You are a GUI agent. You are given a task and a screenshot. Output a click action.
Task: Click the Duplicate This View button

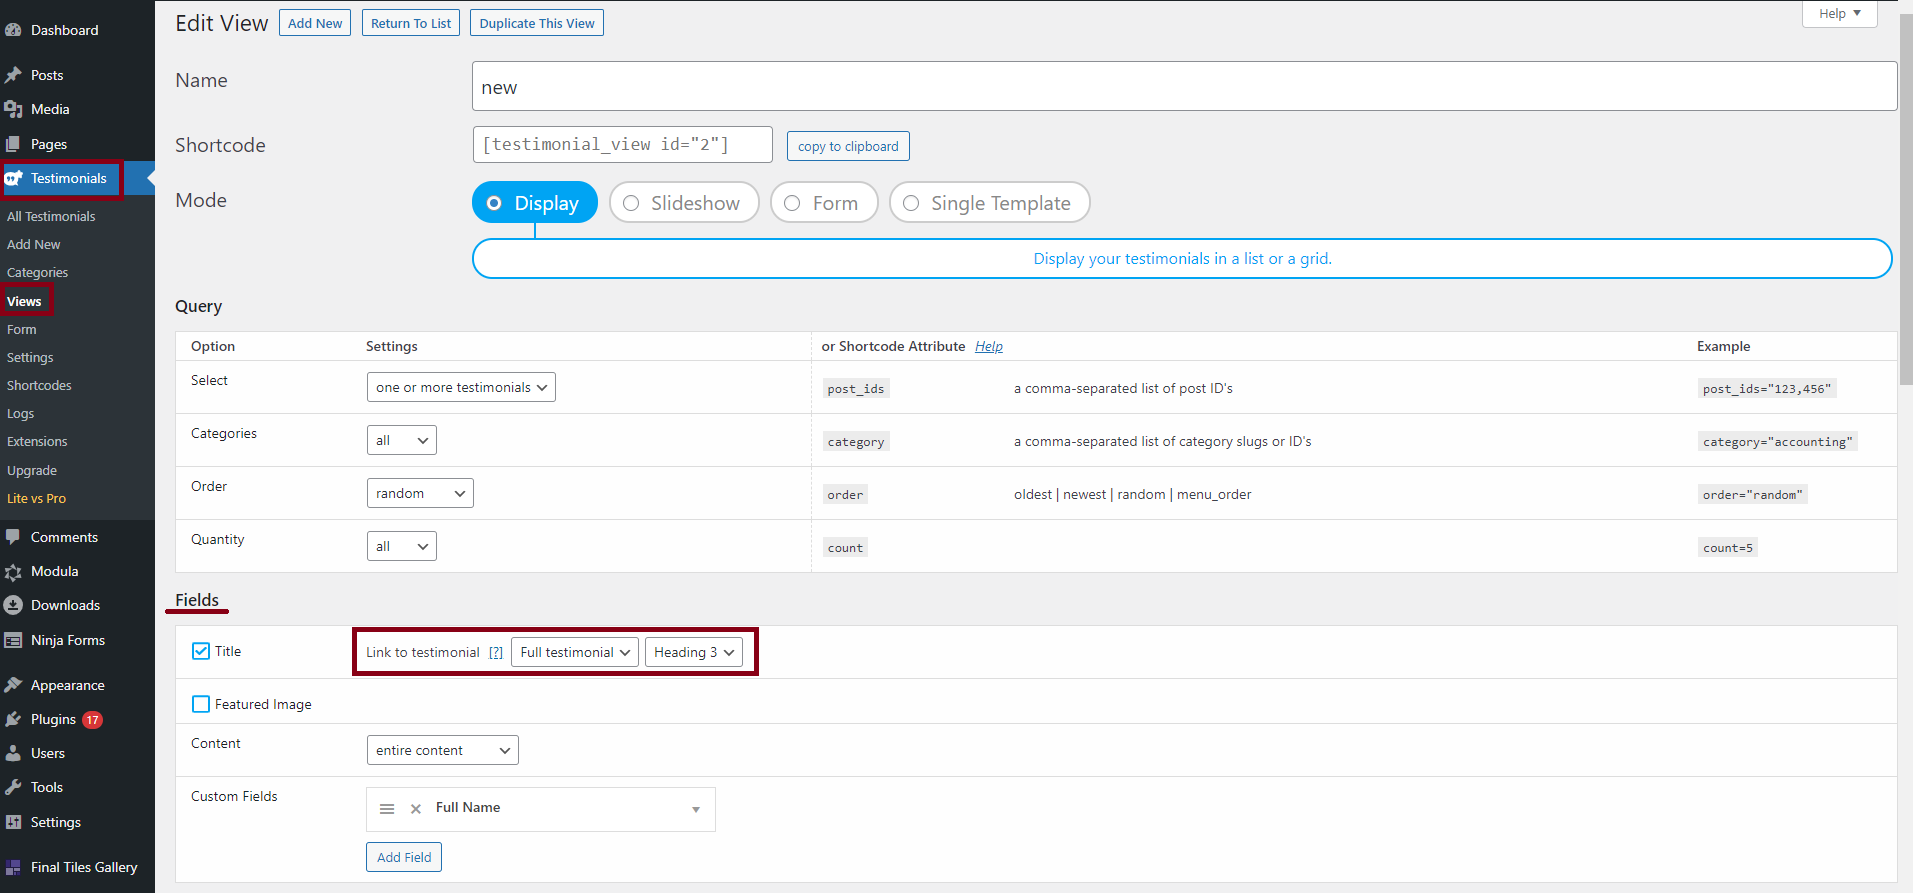pyautogui.click(x=537, y=23)
